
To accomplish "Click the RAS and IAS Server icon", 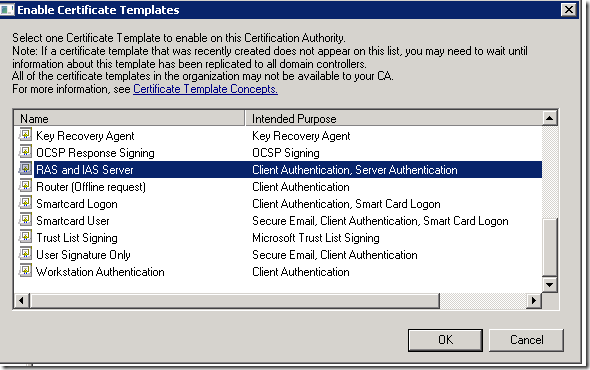I will (x=25, y=169).
